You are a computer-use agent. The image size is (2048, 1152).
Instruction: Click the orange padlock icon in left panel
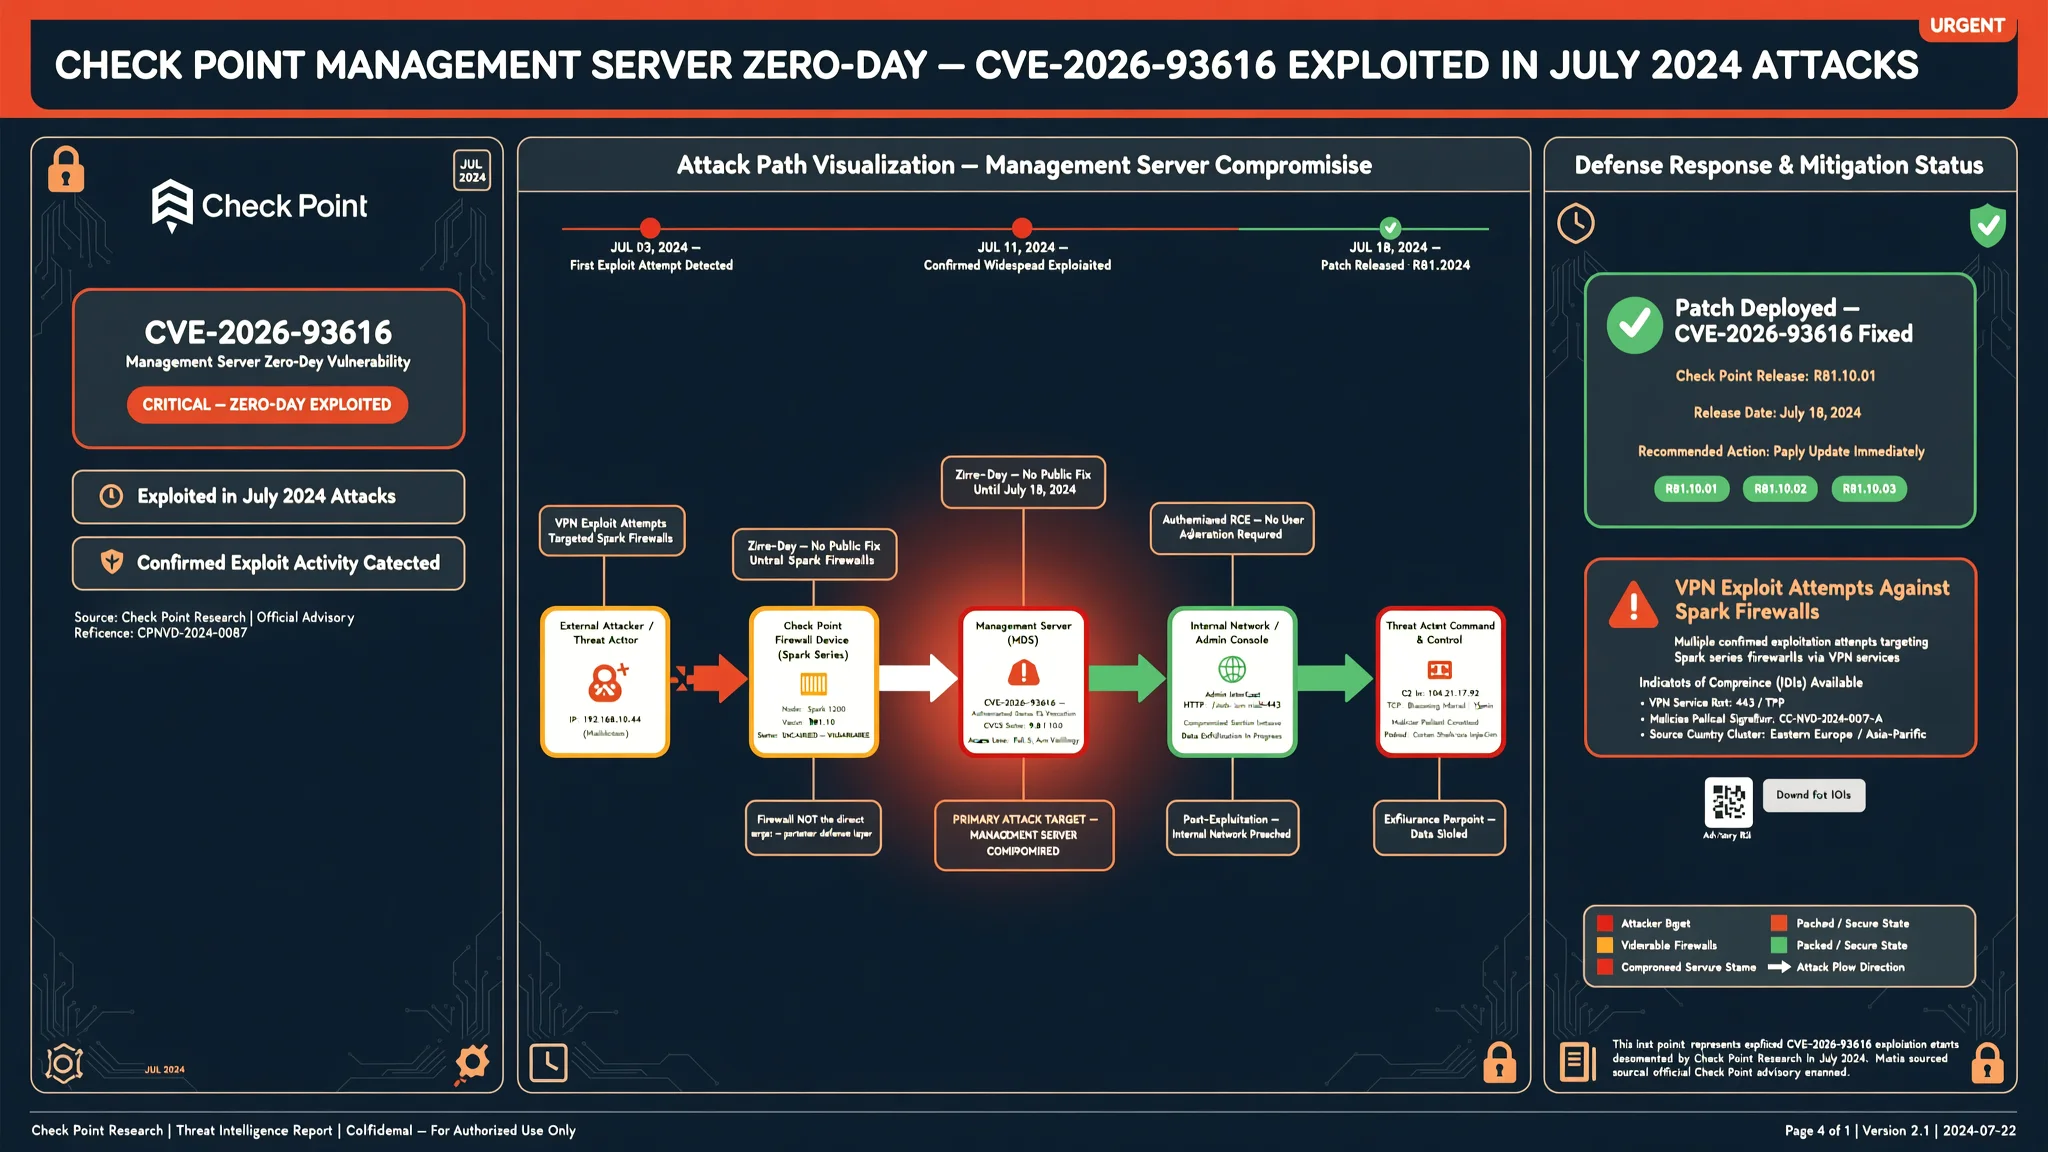click(66, 169)
